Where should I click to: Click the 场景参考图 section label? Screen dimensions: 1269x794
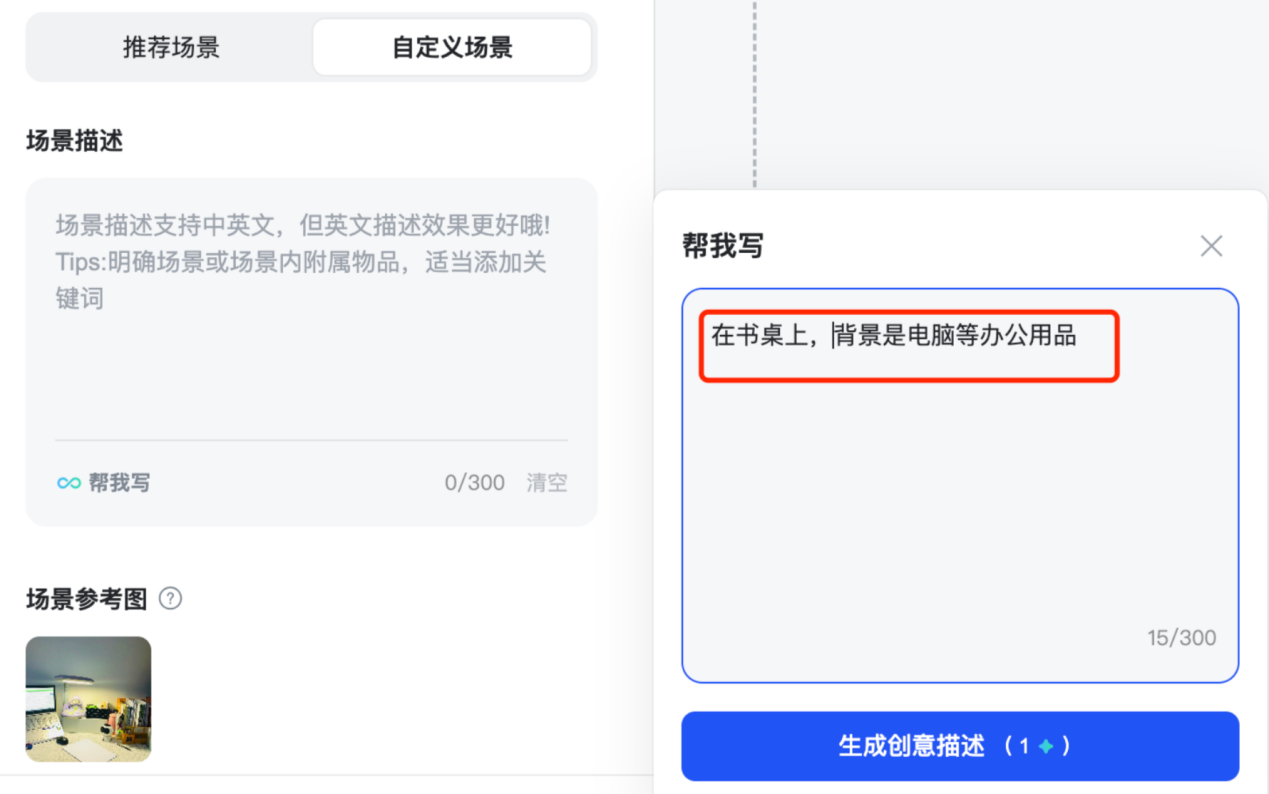(x=86, y=599)
